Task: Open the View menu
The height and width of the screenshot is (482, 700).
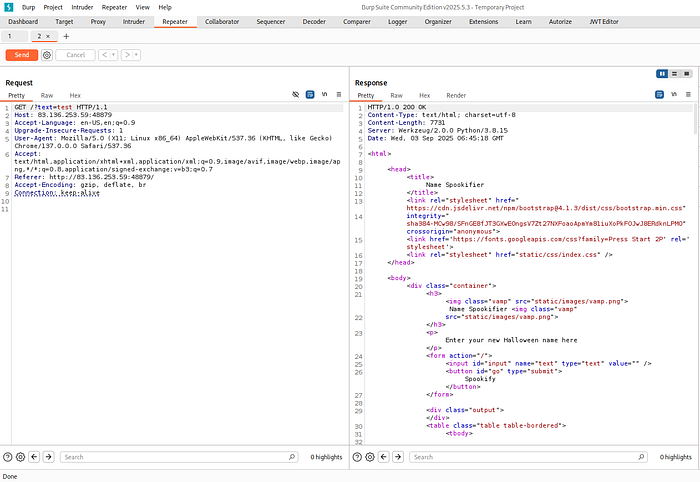Action: [x=142, y=7]
